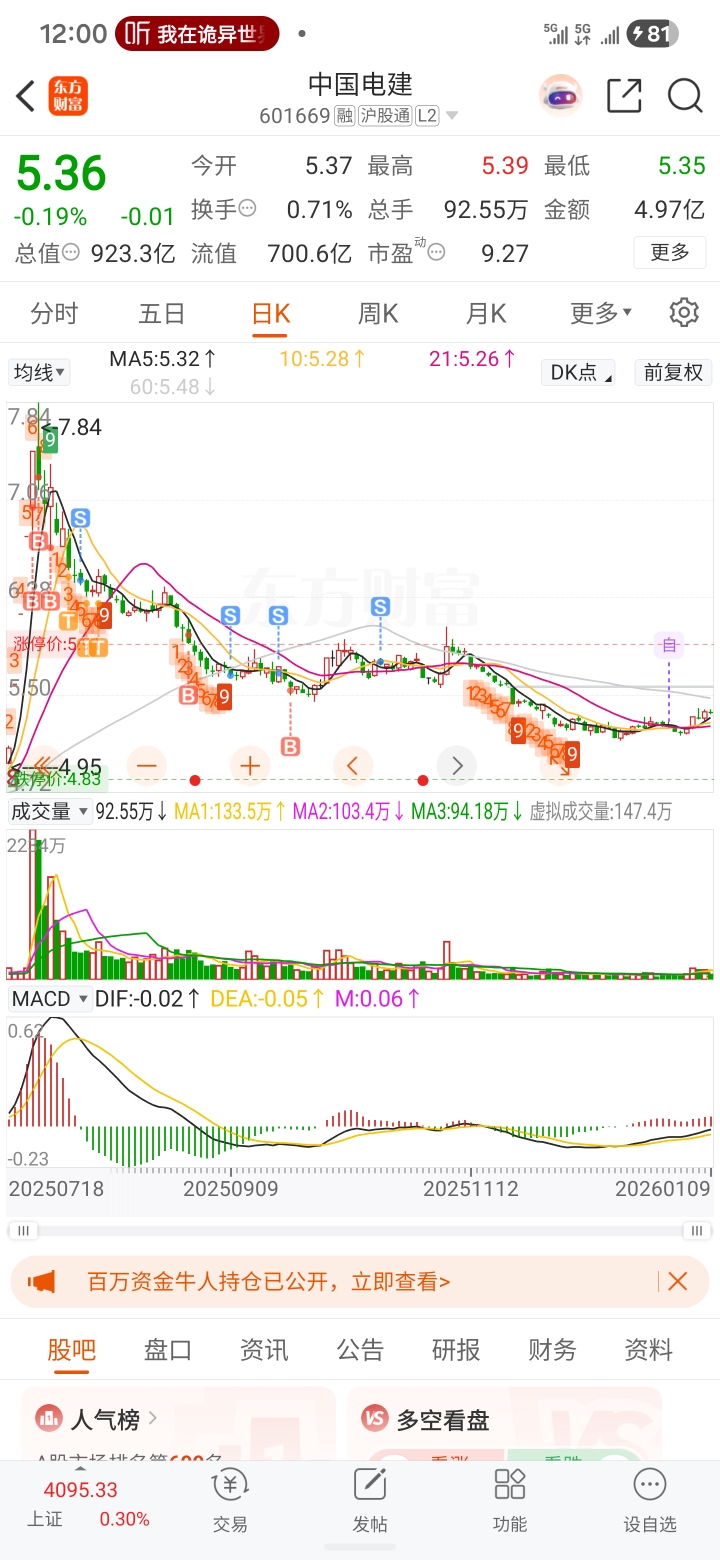The height and width of the screenshot is (1560, 720).
Task: Open 交易 trade icon in bottom bar
Action: click(230, 1500)
